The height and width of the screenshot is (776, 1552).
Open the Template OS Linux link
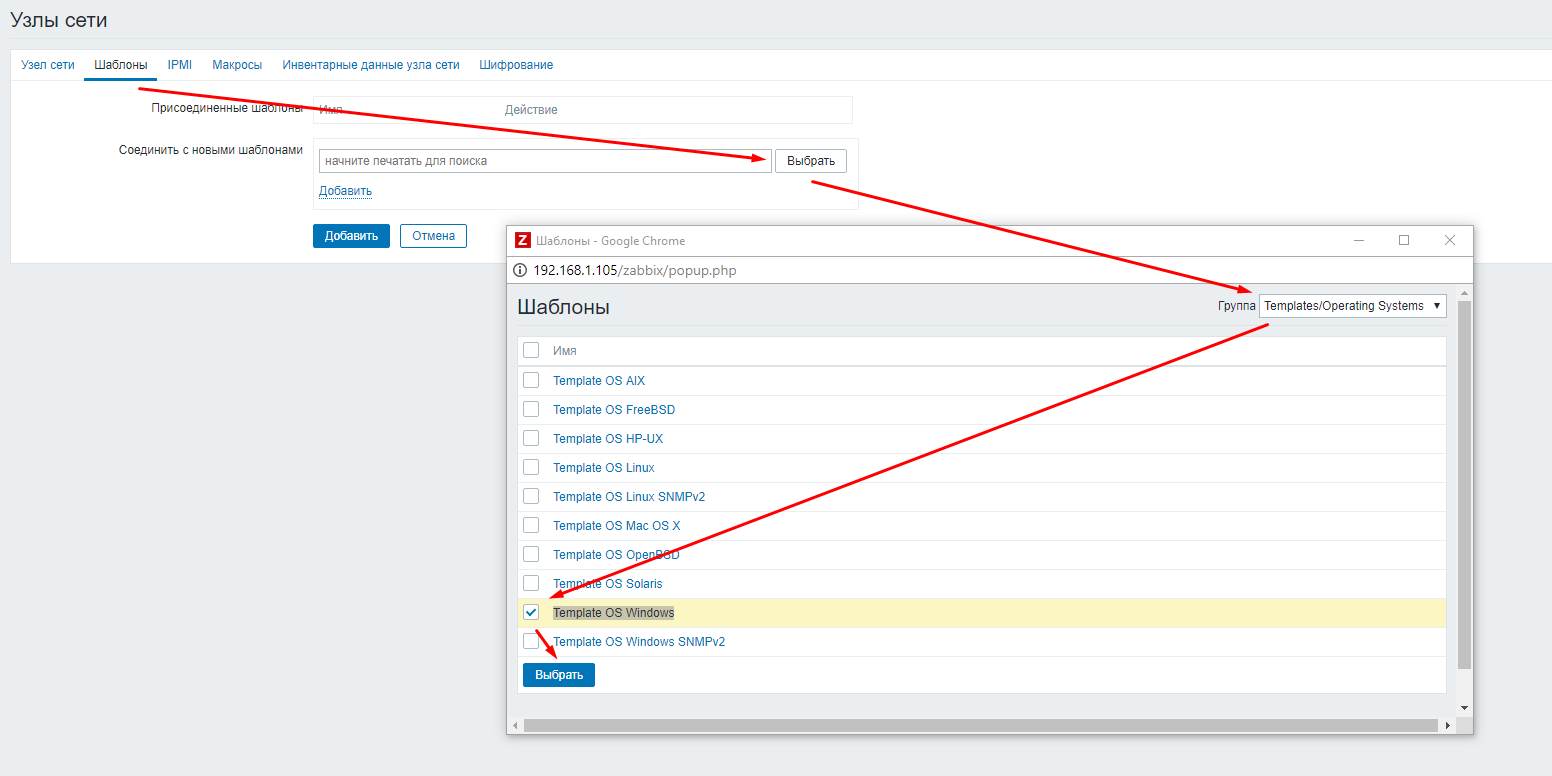click(604, 468)
